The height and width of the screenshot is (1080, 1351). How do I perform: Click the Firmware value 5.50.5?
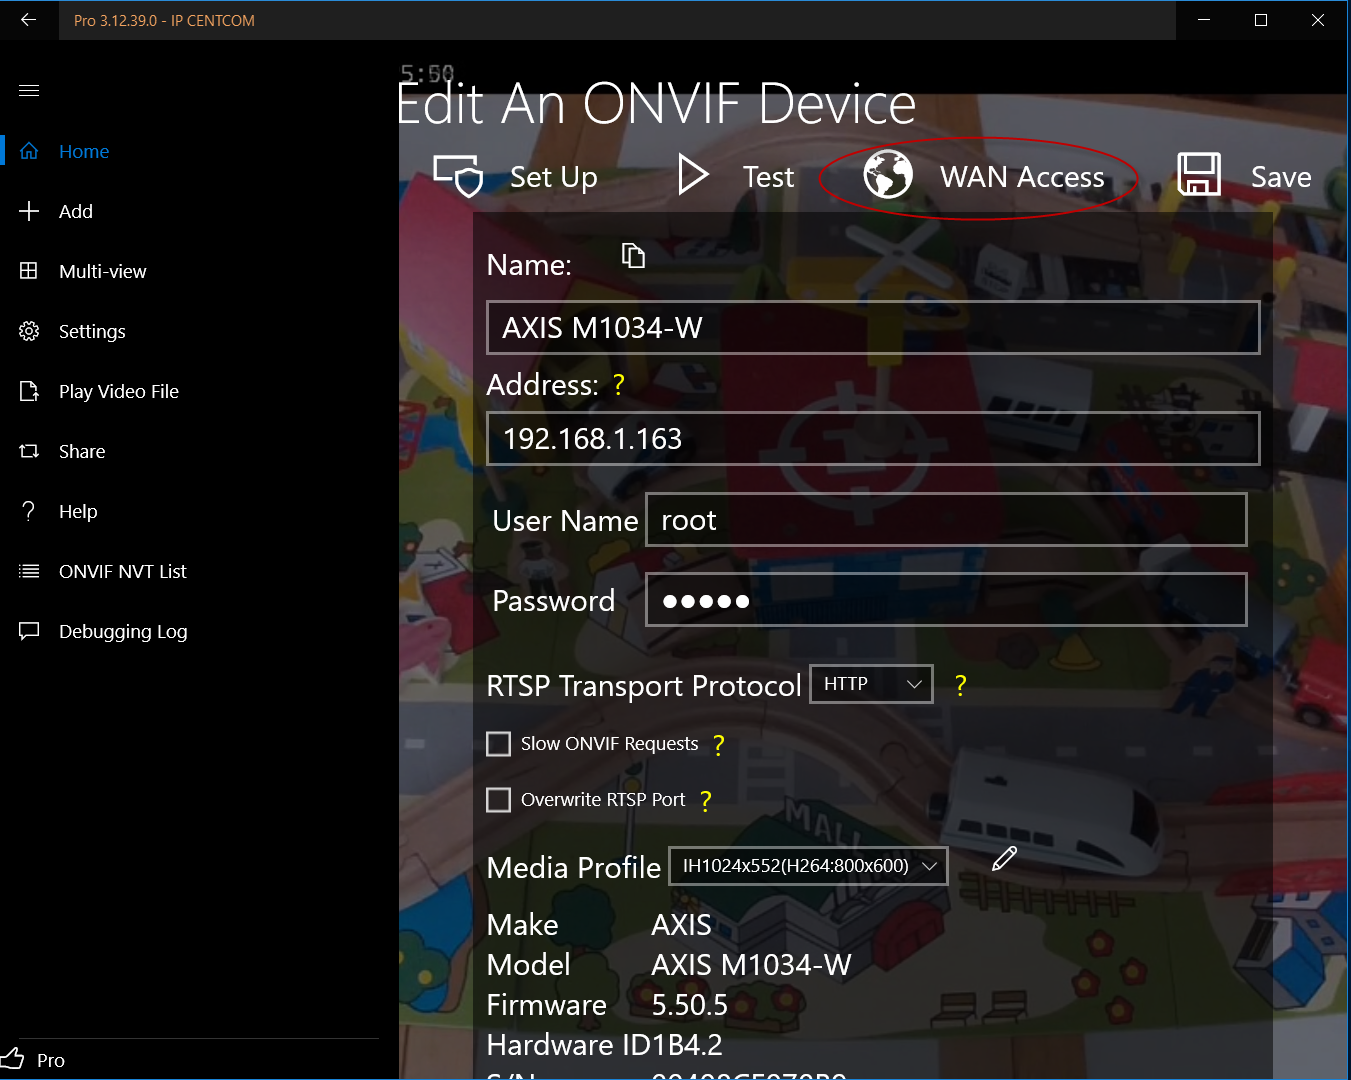click(690, 1005)
